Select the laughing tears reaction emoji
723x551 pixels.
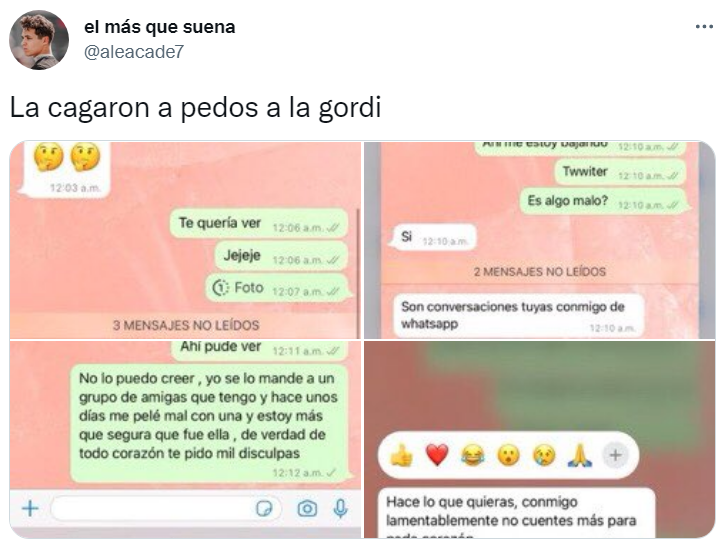(x=473, y=456)
